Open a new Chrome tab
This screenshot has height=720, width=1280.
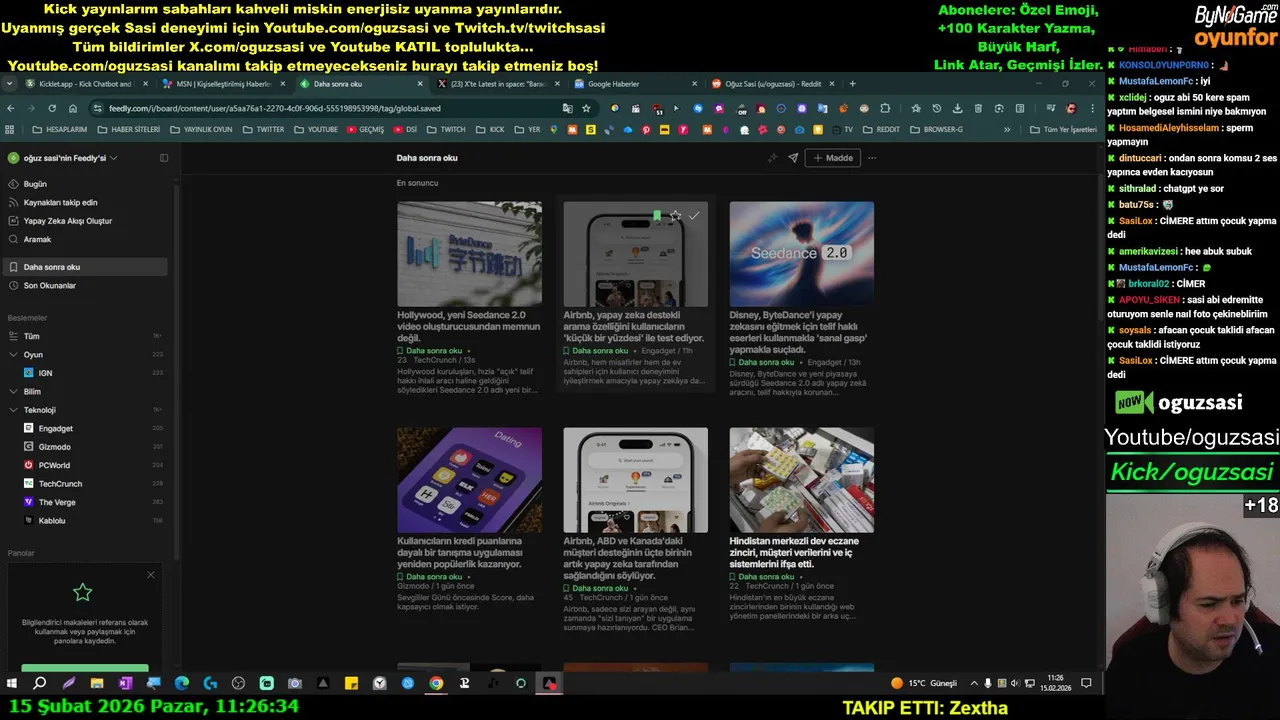(x=852, y=84)
